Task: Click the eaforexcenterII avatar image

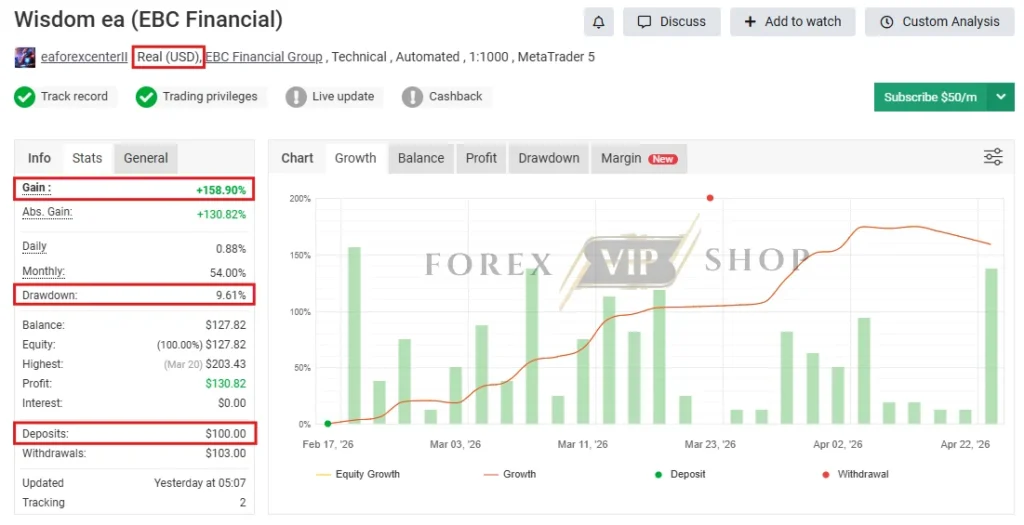Action: [x=25, y=57]
